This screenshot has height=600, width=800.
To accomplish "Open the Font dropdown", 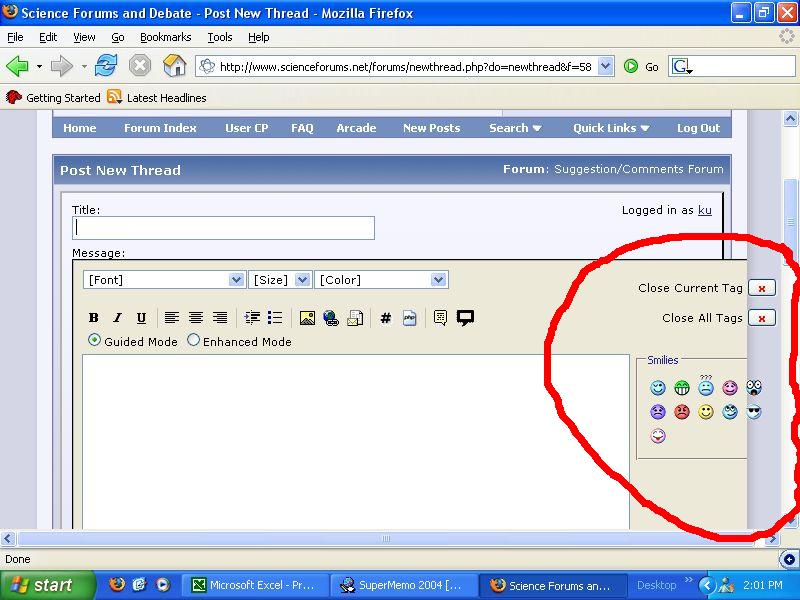I will pos(164,280).
